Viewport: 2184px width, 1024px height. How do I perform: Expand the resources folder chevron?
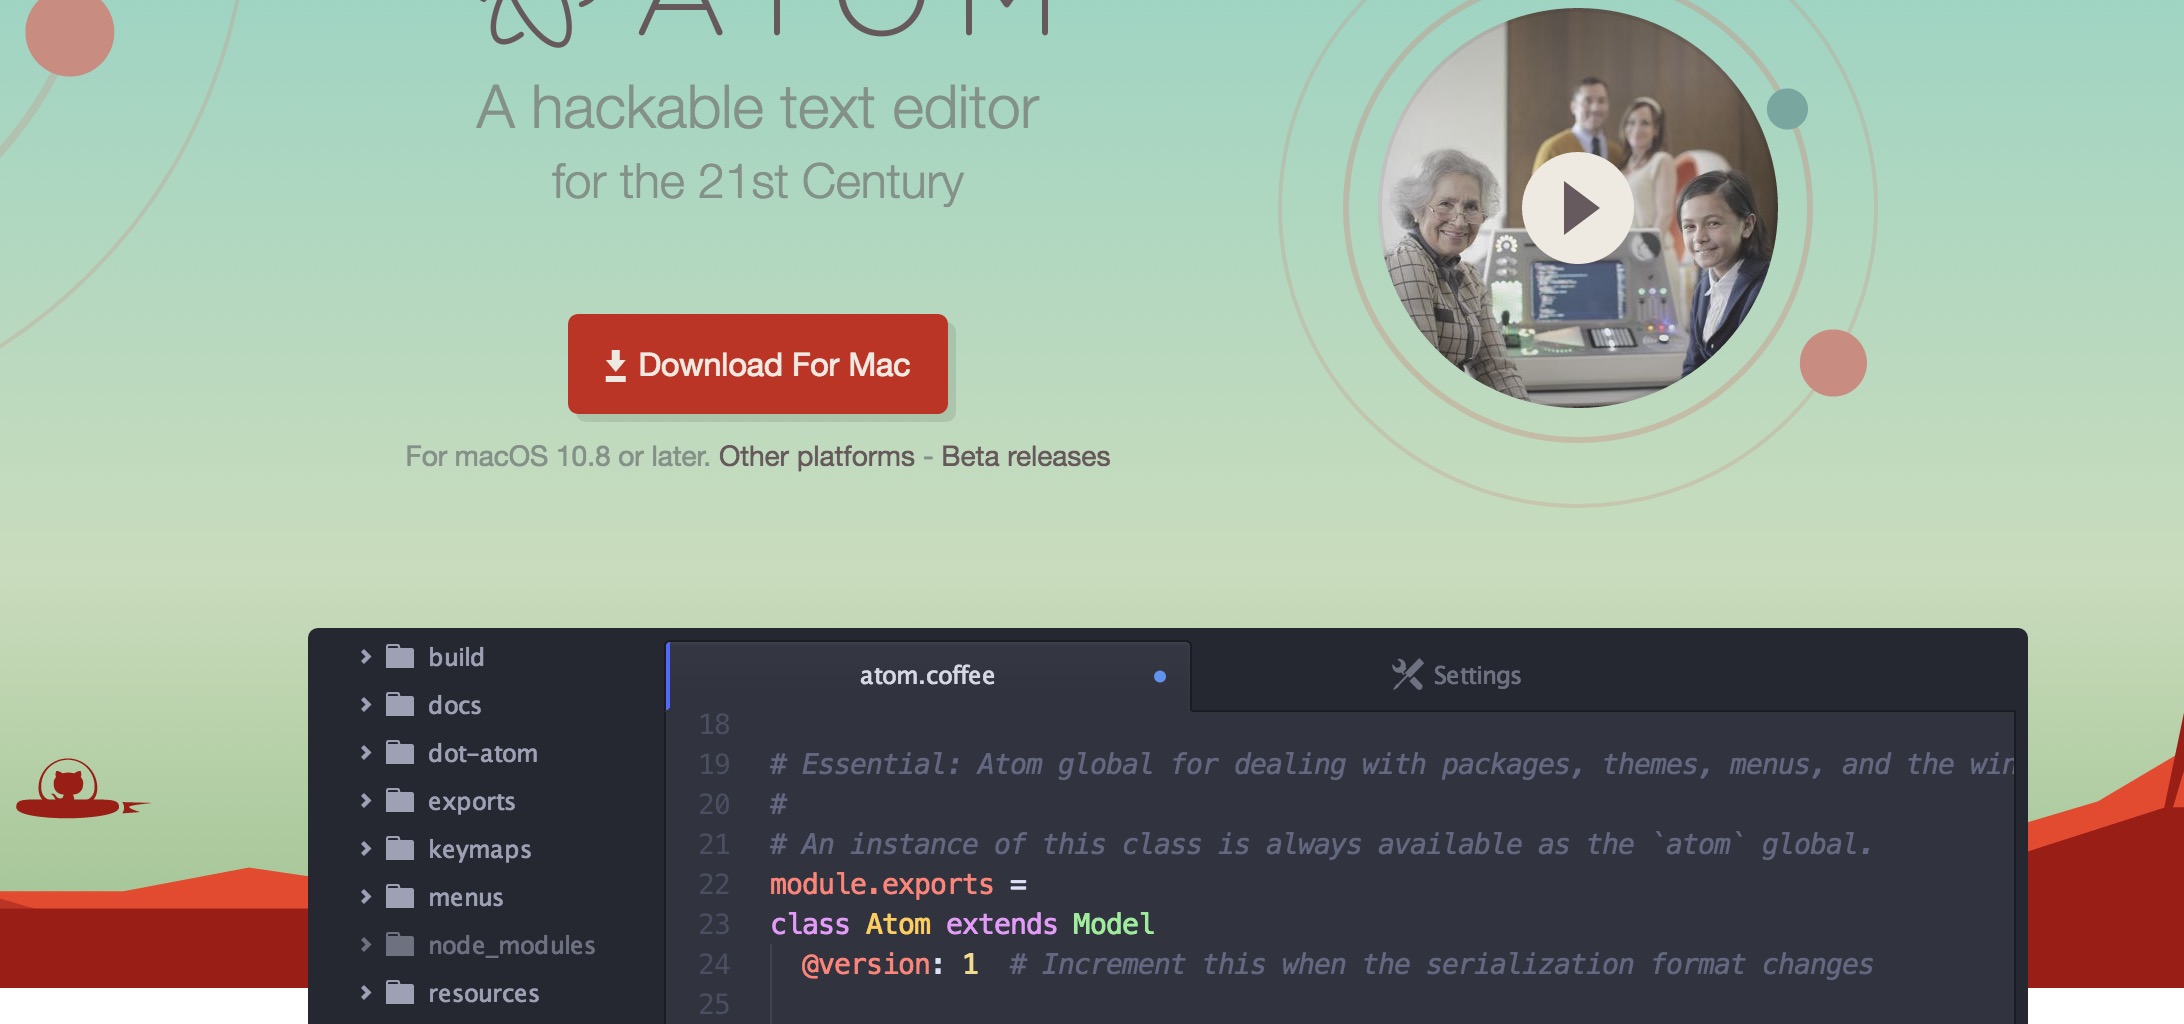point(365,992)
